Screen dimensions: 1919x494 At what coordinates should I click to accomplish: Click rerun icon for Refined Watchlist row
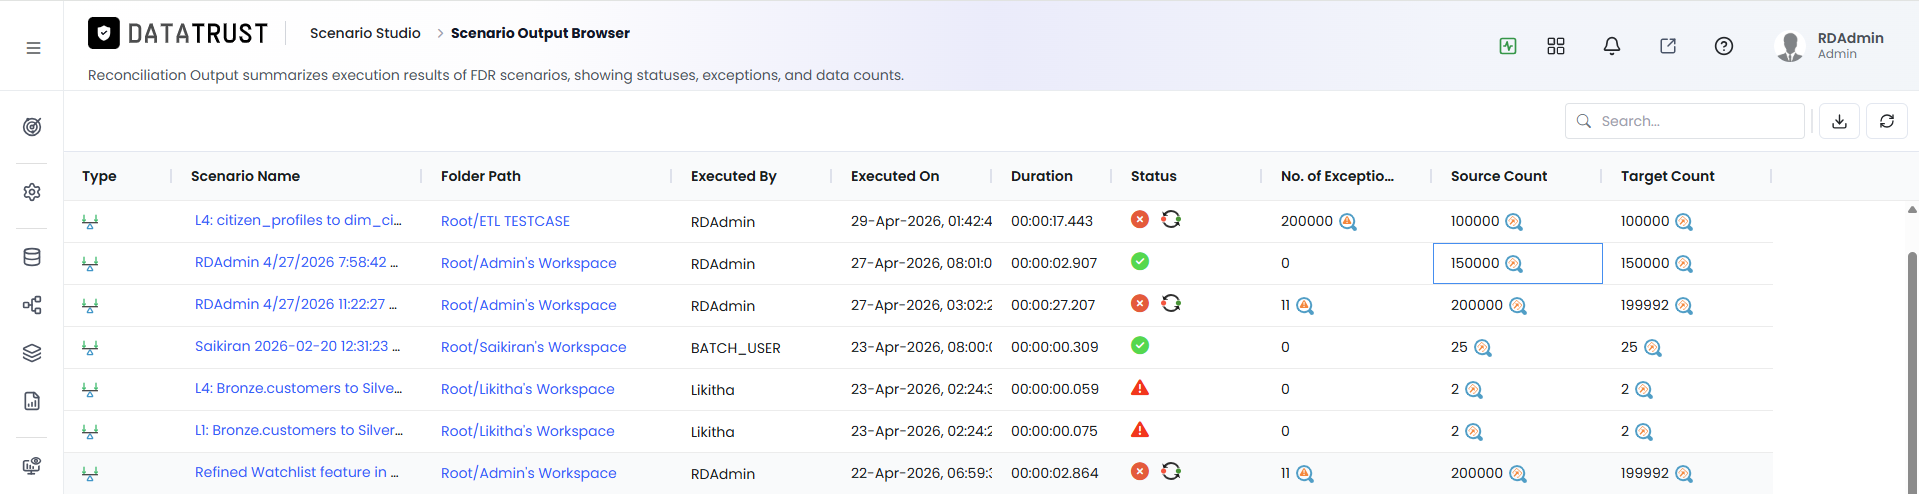click(1171, 471)
